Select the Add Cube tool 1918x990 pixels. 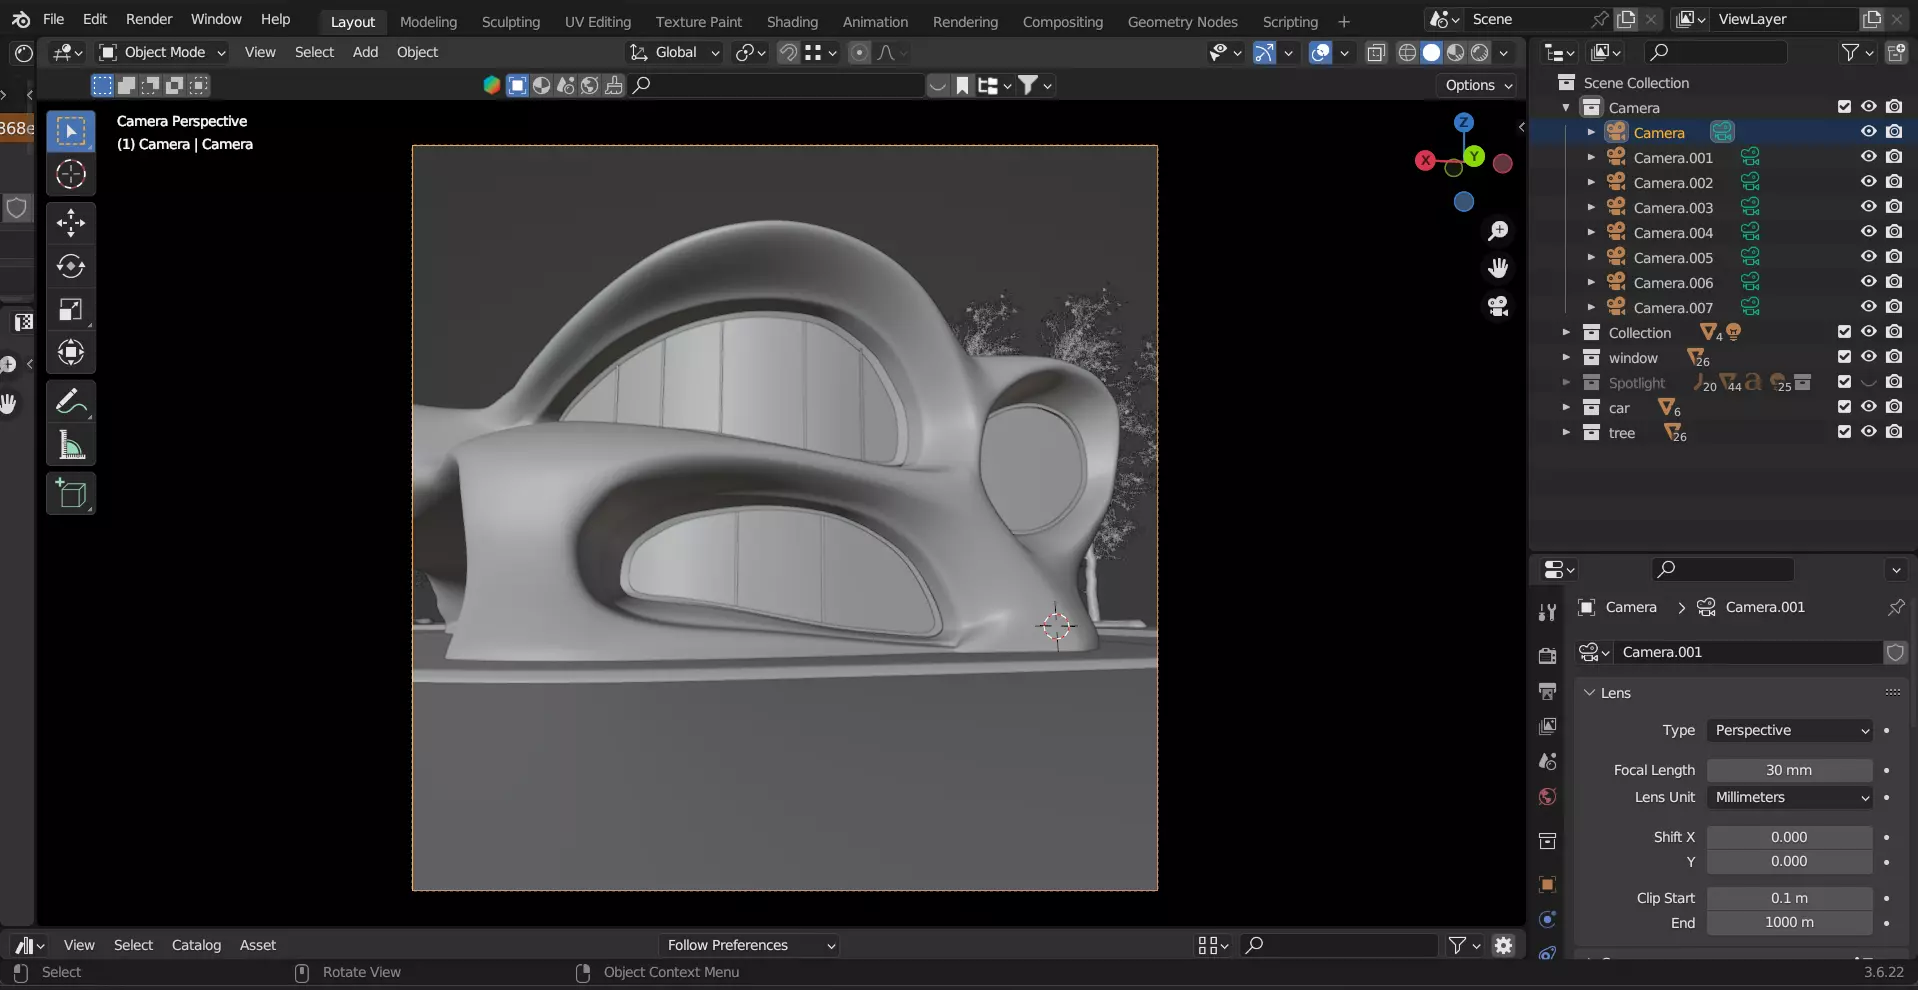[x=70, y=494]
